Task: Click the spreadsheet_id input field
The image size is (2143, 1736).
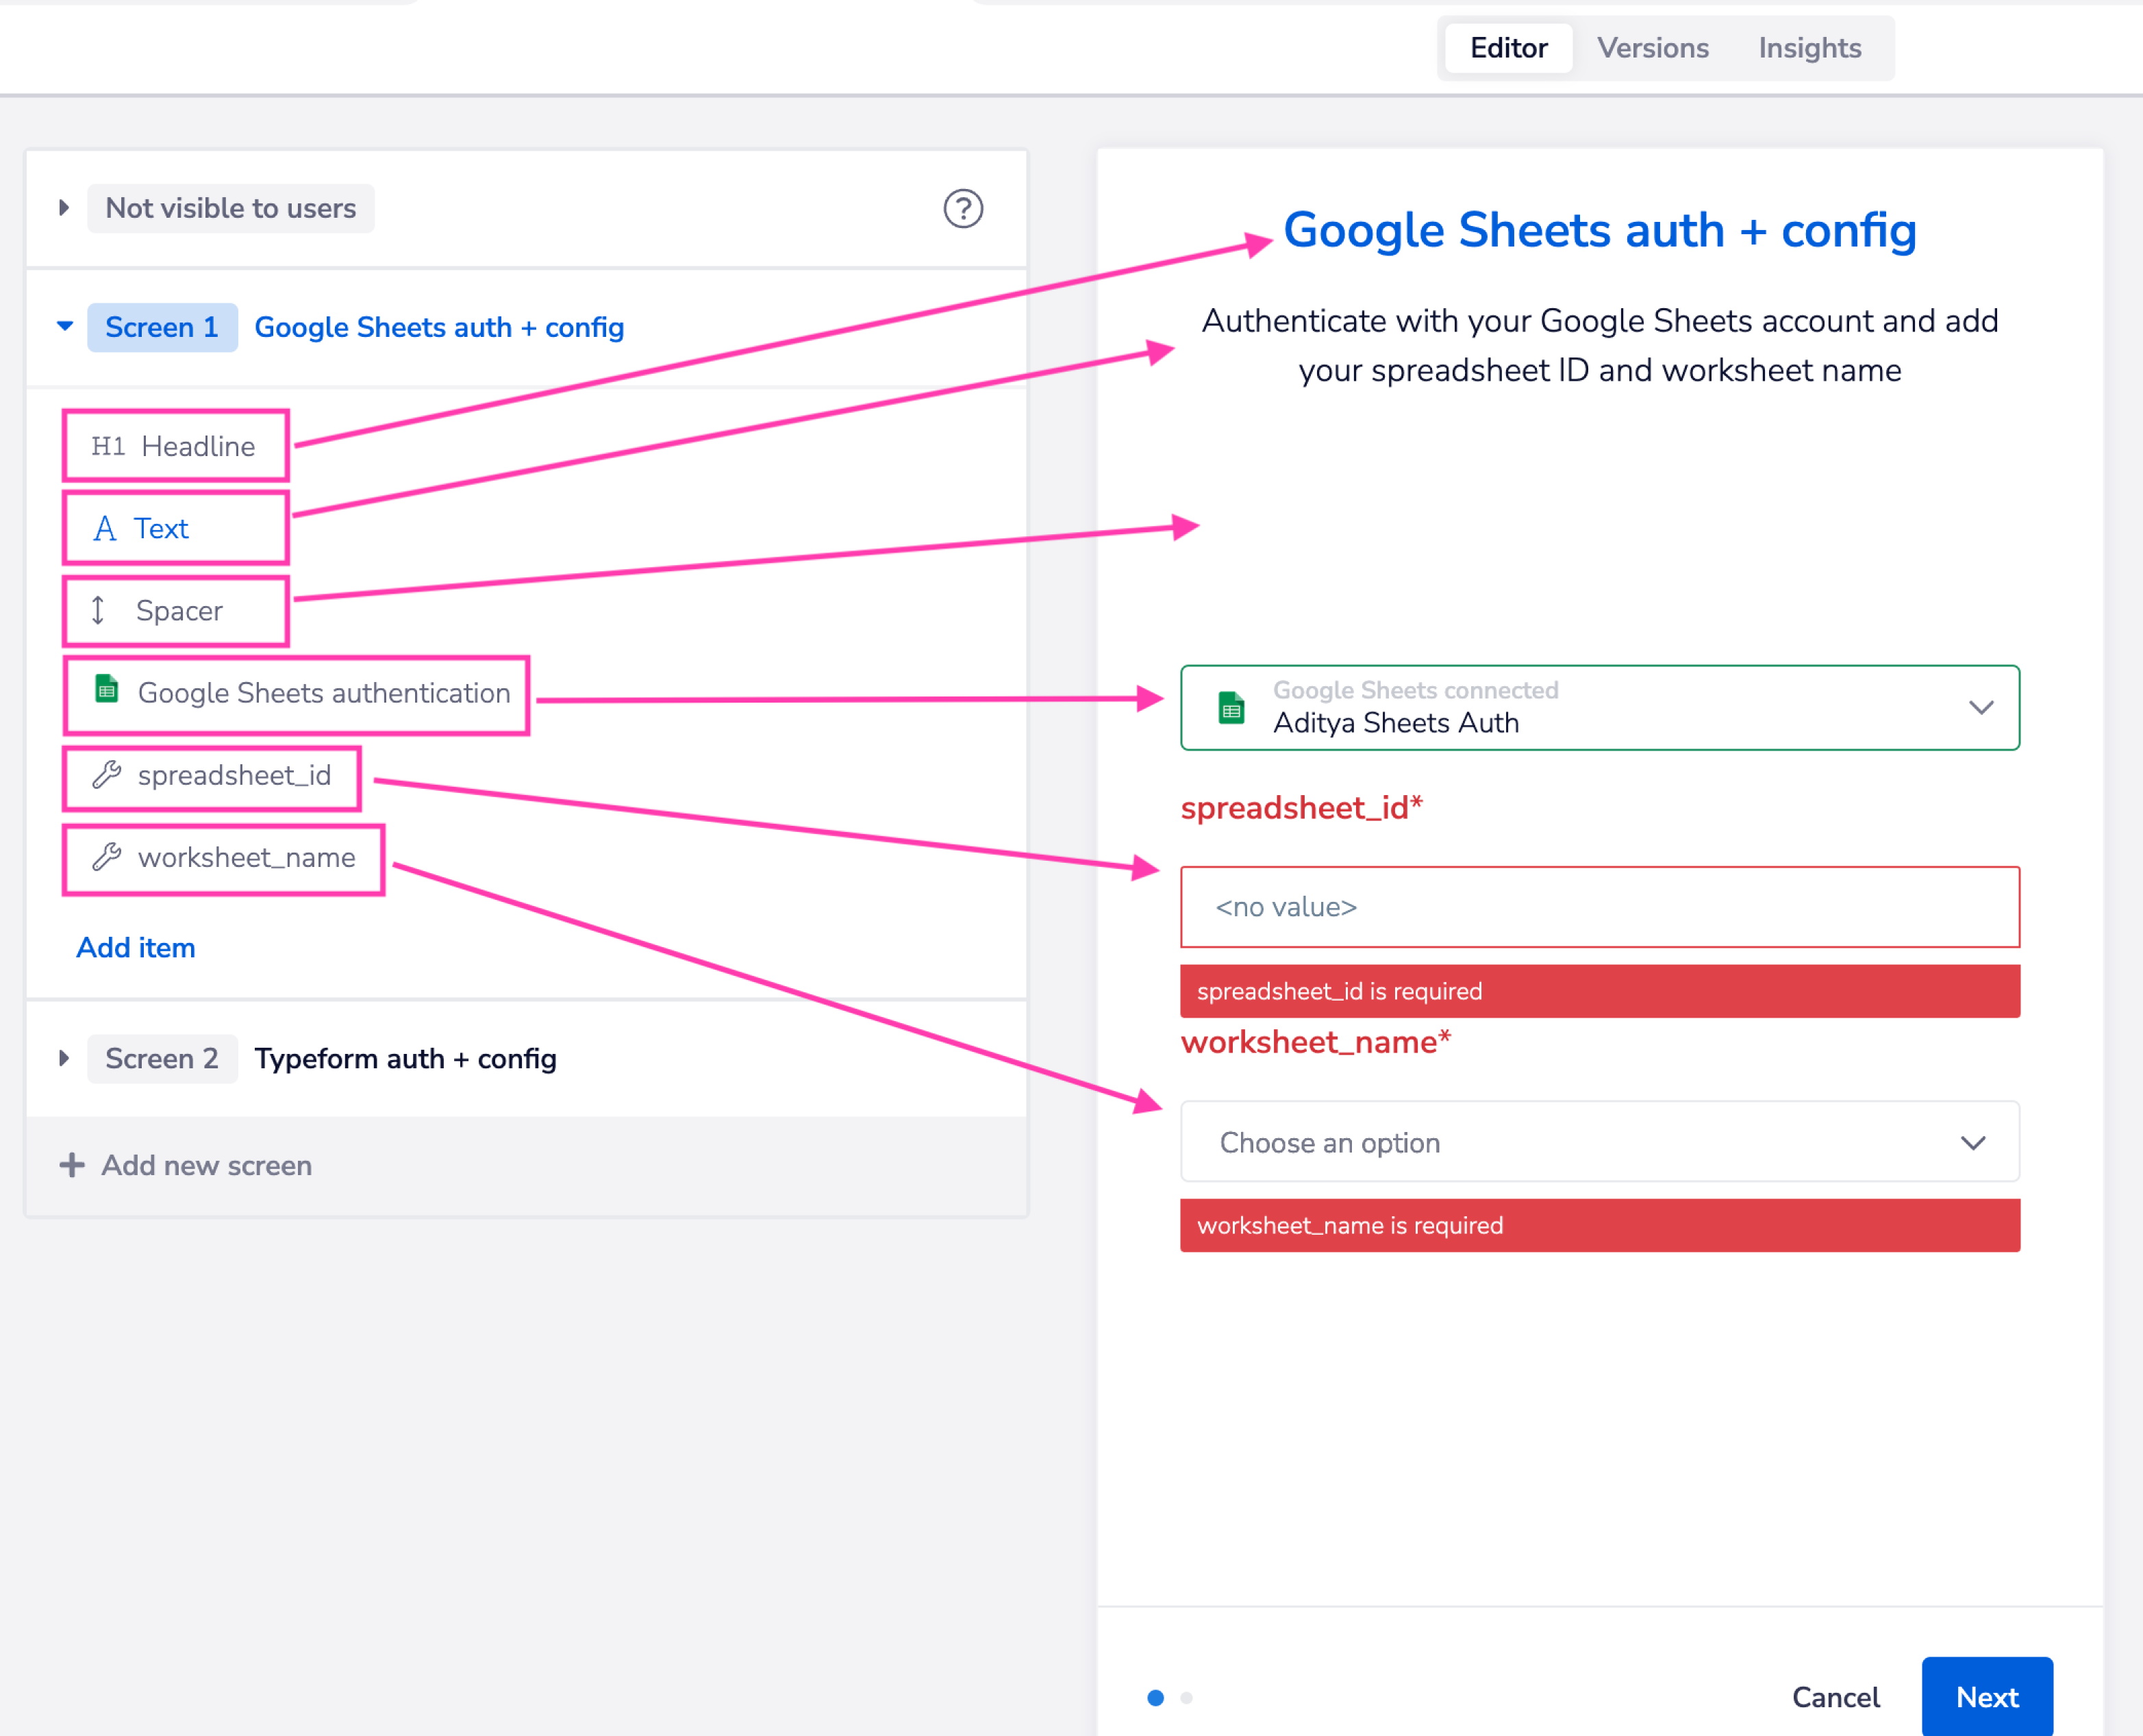Action: pos(1599,907)
